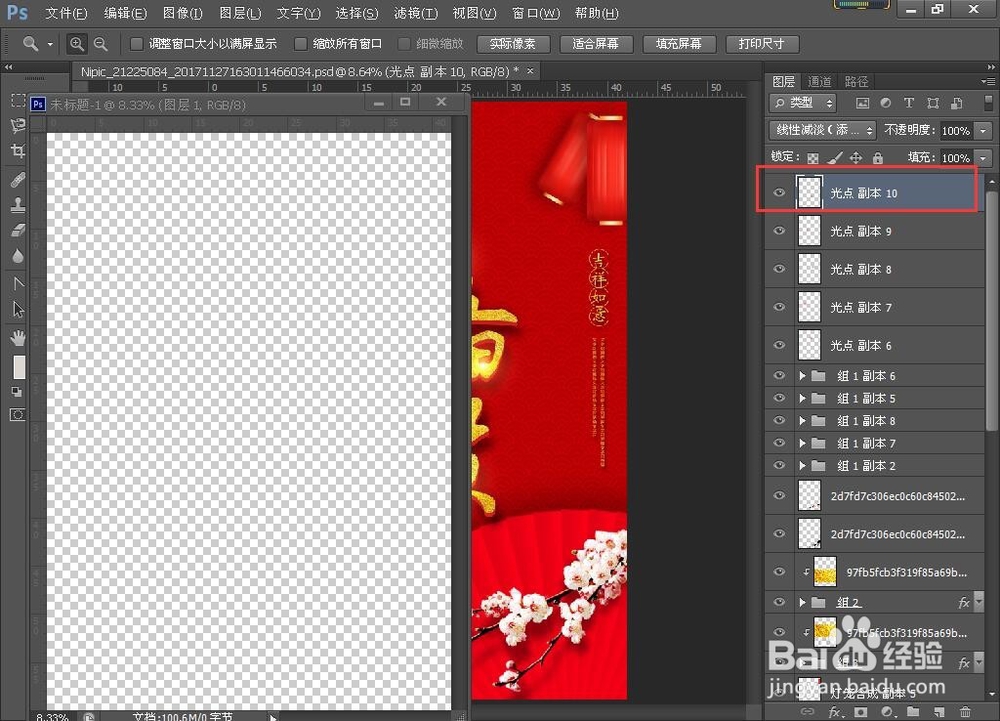1000x721 pixels.
Task: Create new adjustment layer icon
Action: point(888,711)
